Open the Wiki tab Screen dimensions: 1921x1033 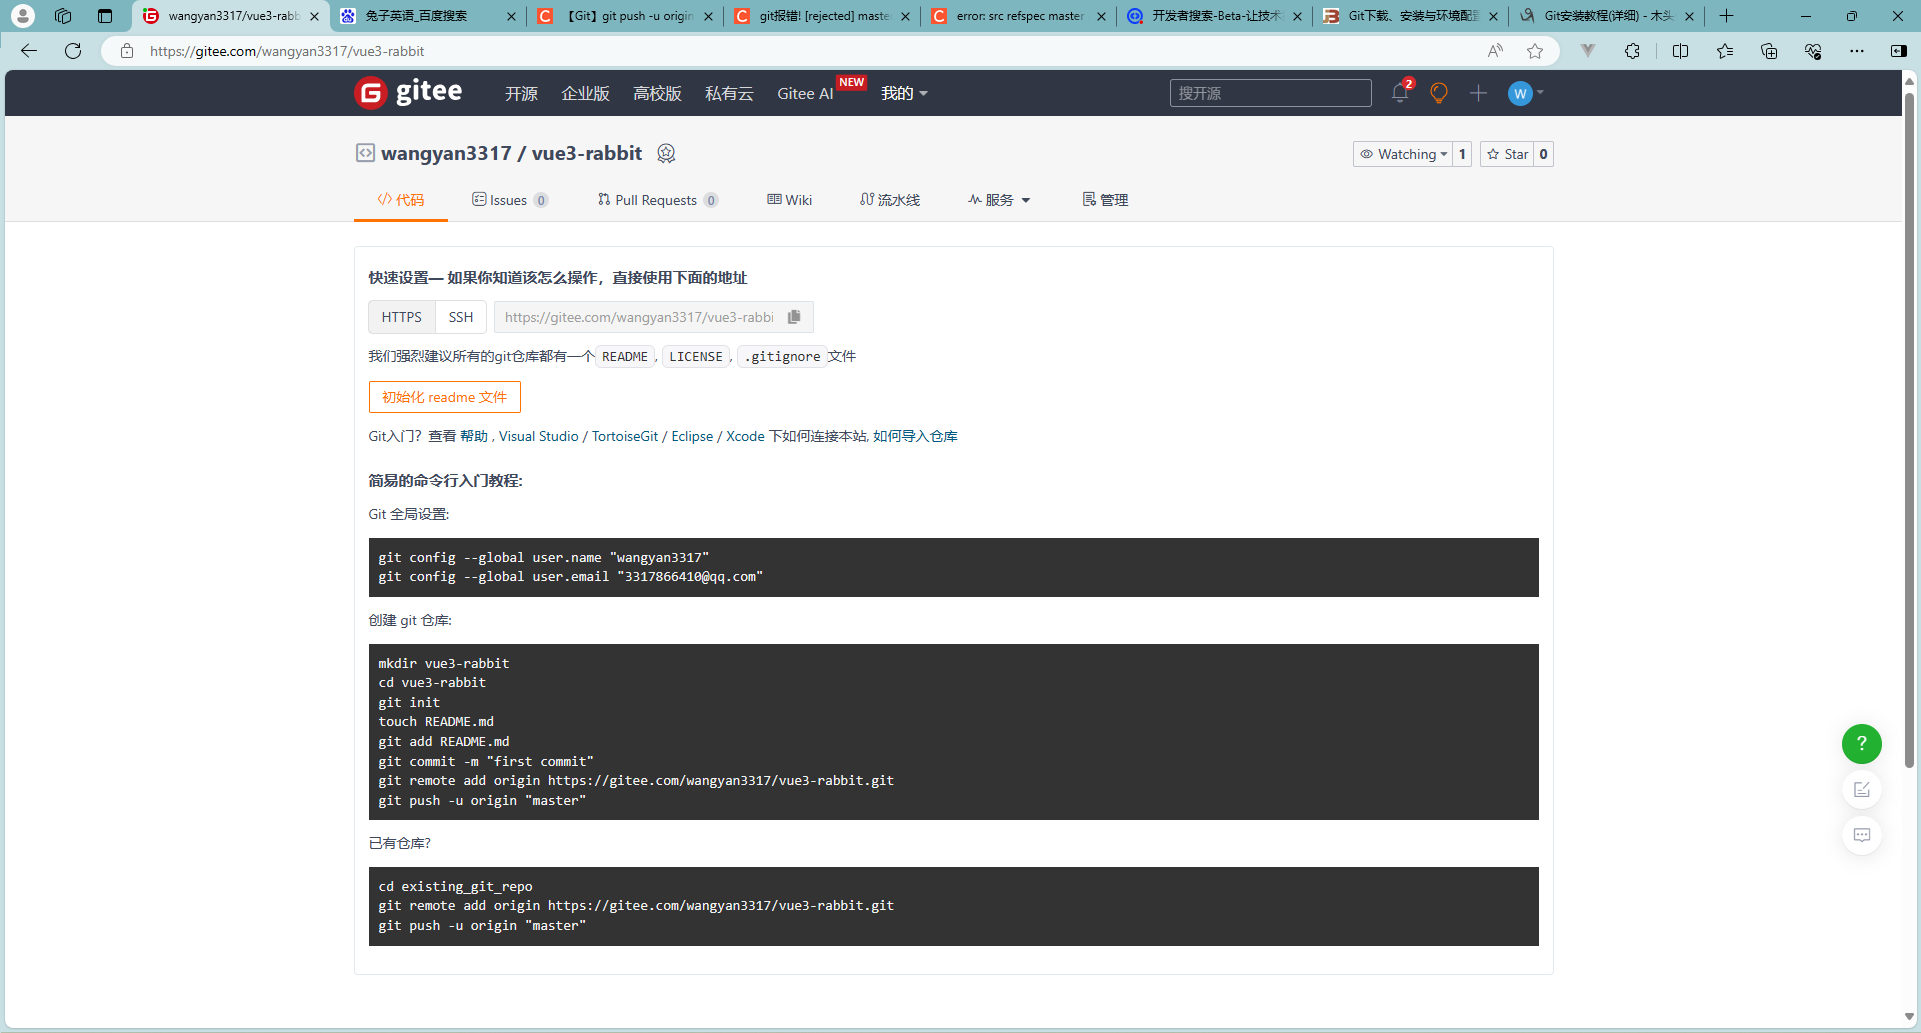[x=789, y=199]
